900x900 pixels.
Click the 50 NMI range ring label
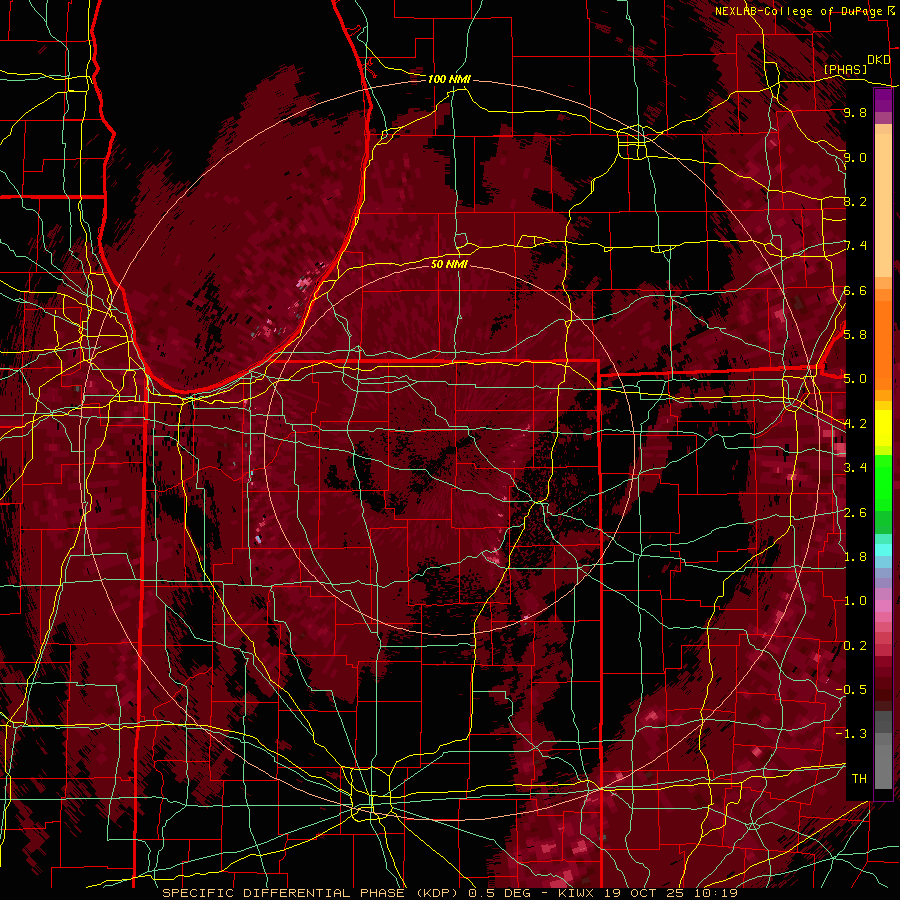pyautogui.click(x=449, y=264)
